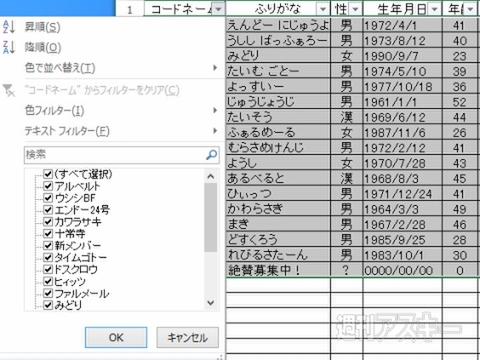Open 年齢 column filter dropdown
Image resolution: width=480 pixels, height=360 pixels.
click(470, 9)
